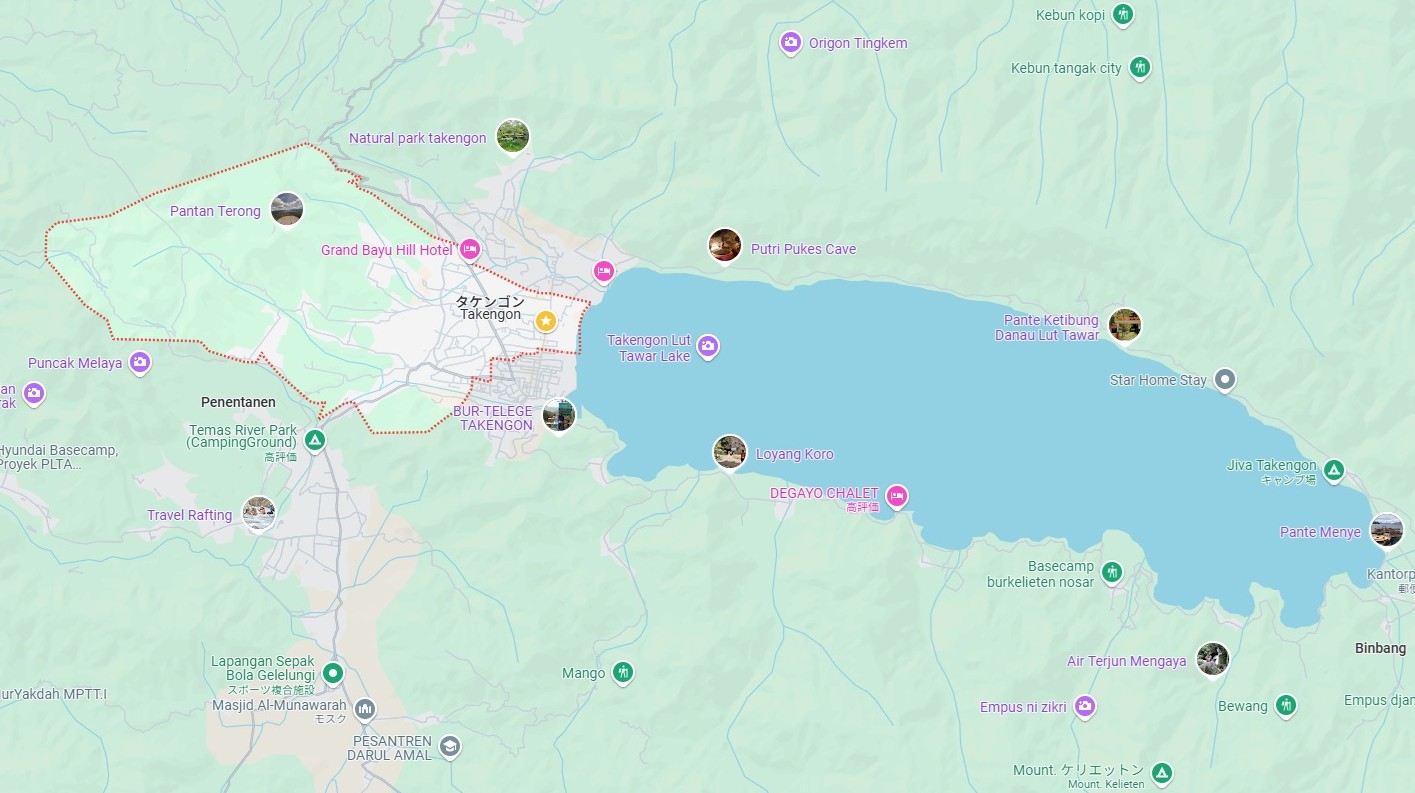Click the Takengon city name label
The height and width of the screenshot is (793, 1415).
(x=490, y=308)
